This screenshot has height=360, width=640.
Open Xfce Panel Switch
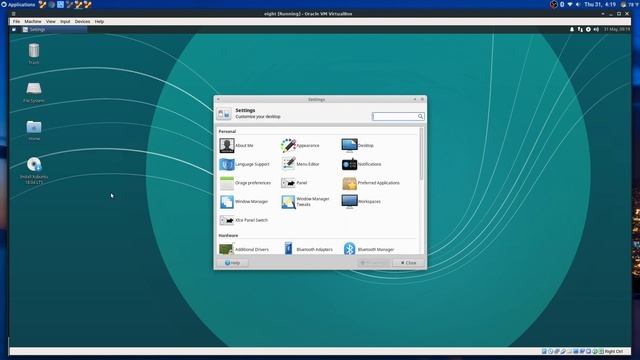[244, 220]
